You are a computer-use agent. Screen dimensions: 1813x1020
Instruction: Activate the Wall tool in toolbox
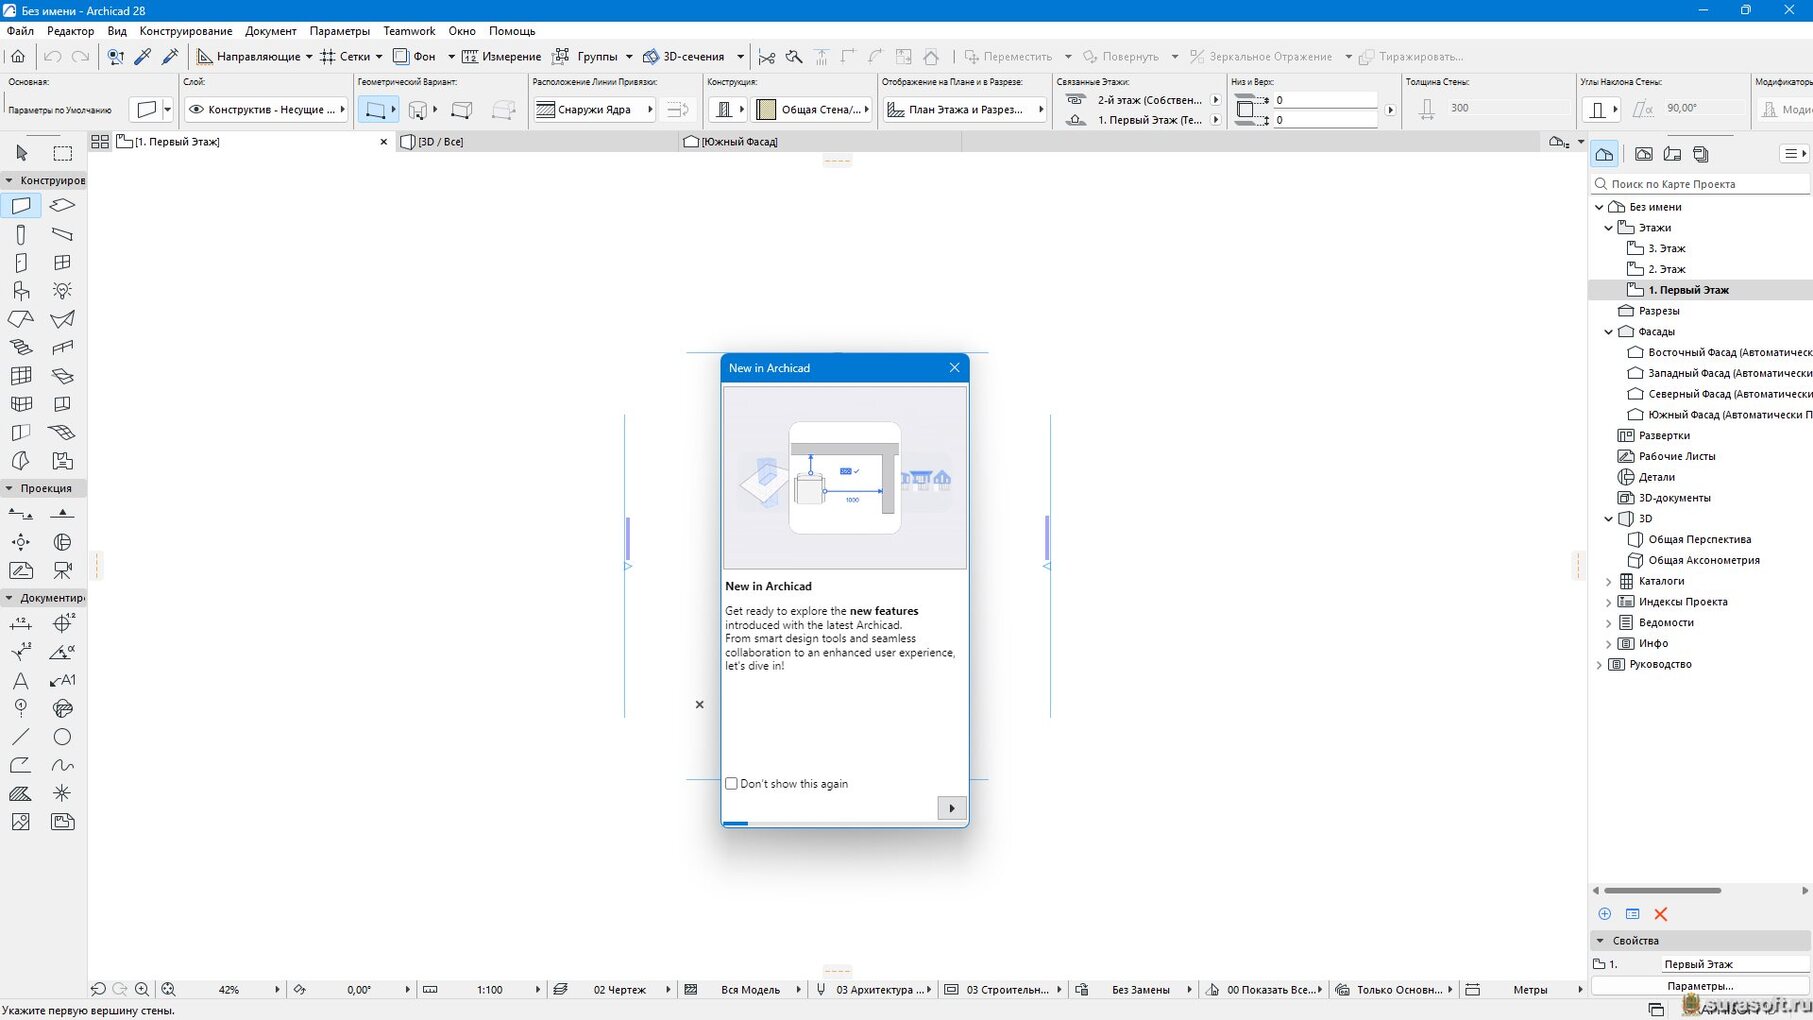click(x=21, y=205)
